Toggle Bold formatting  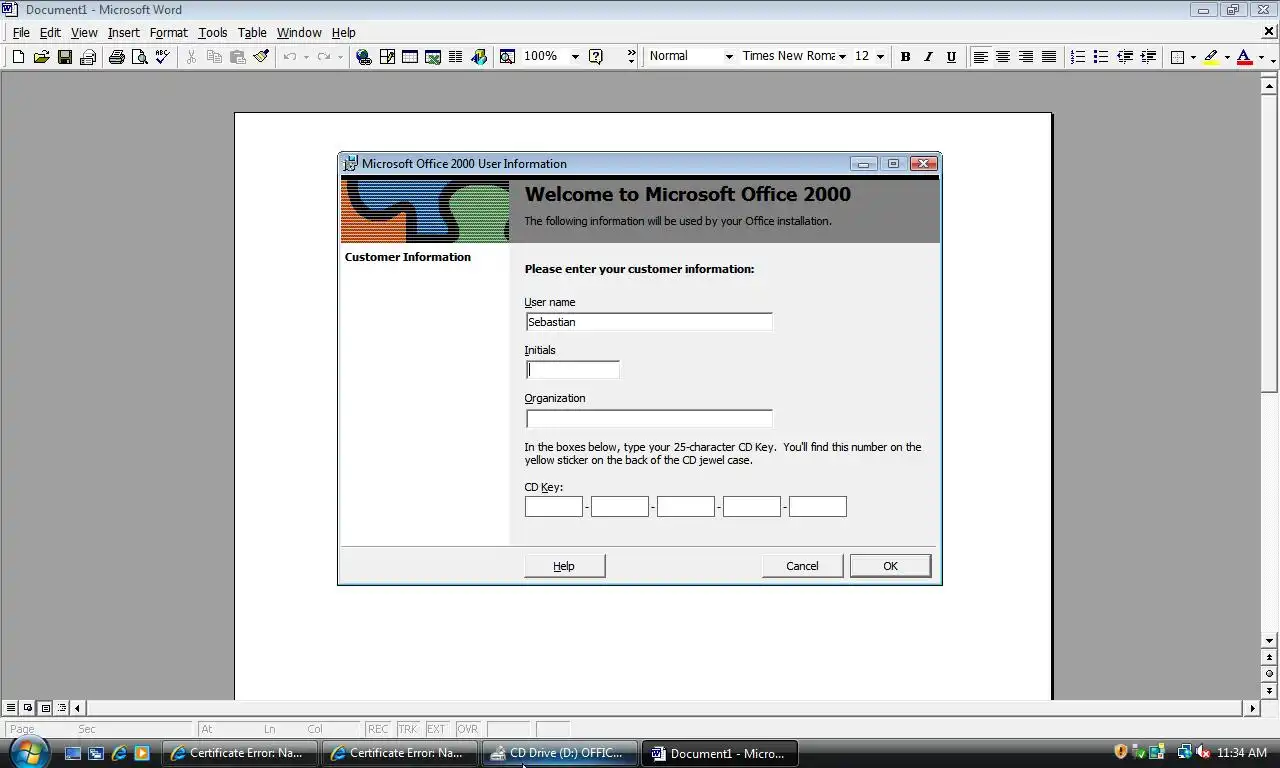pos(905,57)
